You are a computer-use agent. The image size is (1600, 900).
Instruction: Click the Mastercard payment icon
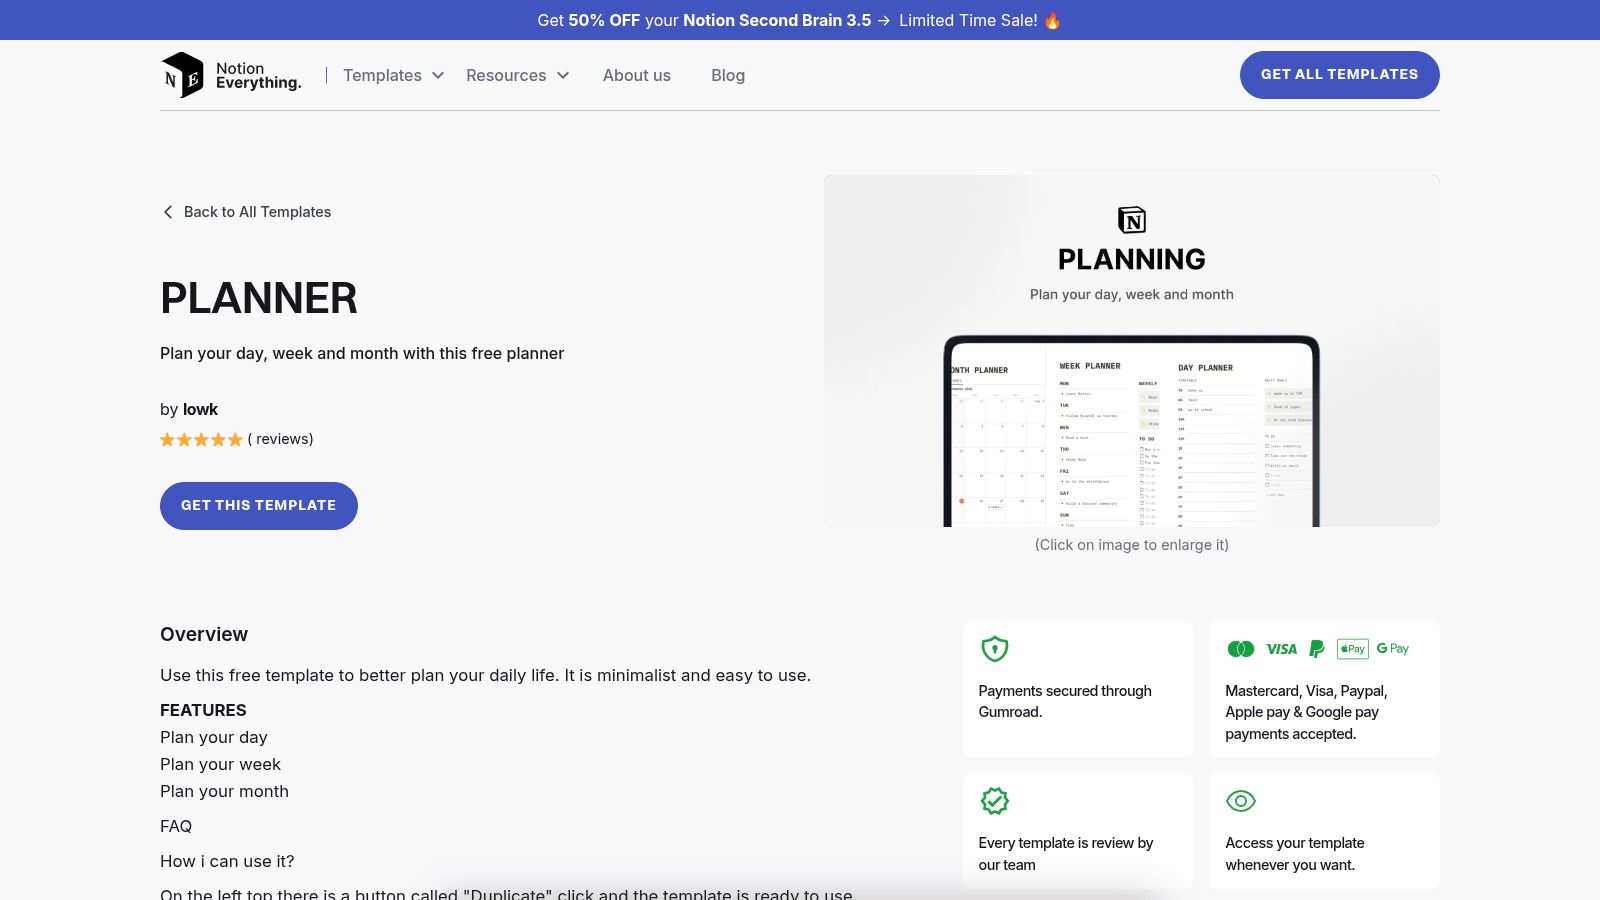pos(1240,649)
